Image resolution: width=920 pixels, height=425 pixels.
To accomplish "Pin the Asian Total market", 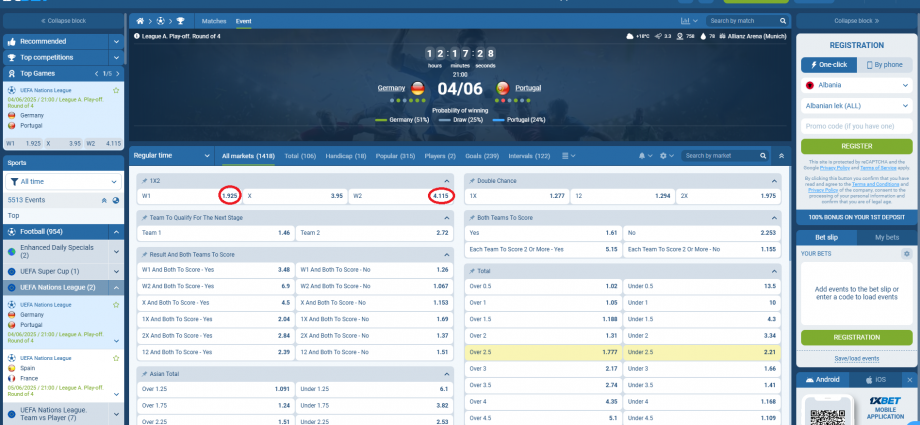I will pos(144,374).
